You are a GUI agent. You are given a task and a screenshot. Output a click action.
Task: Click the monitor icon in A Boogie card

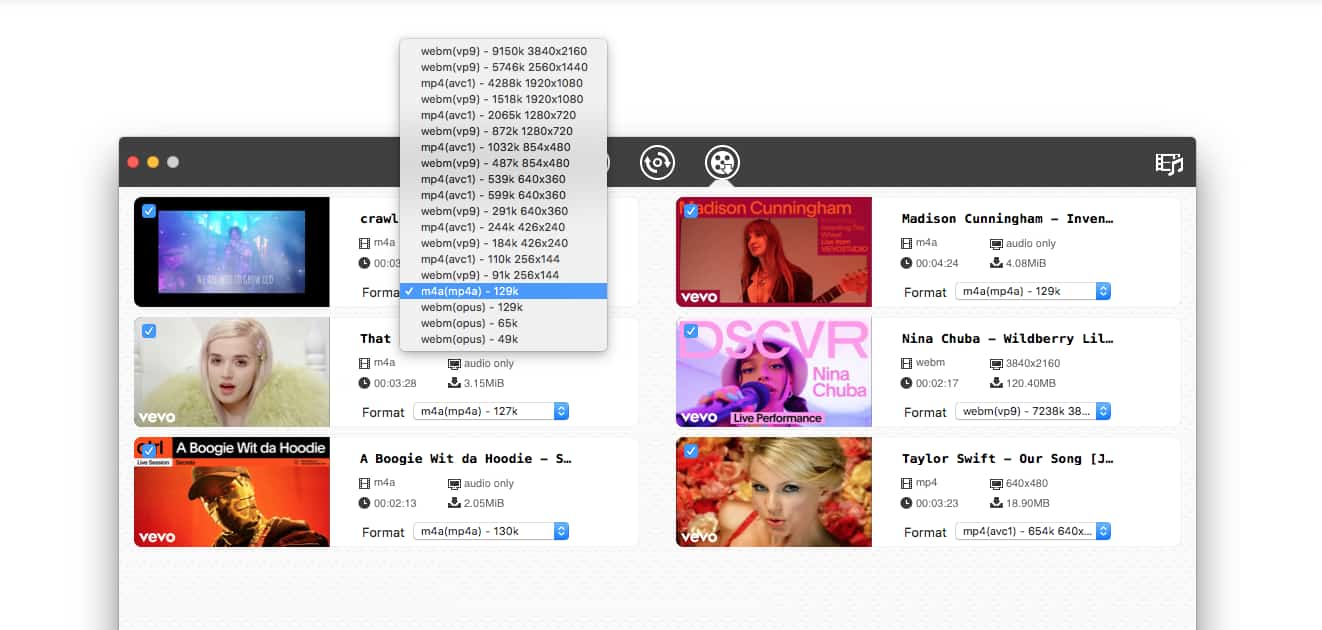point(454,483)
